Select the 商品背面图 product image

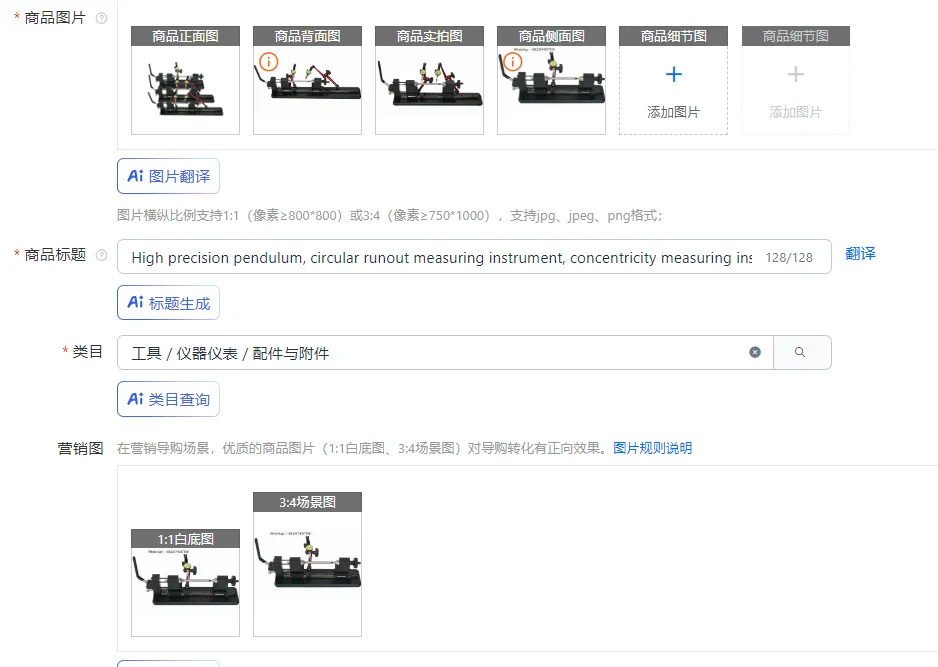307,80
